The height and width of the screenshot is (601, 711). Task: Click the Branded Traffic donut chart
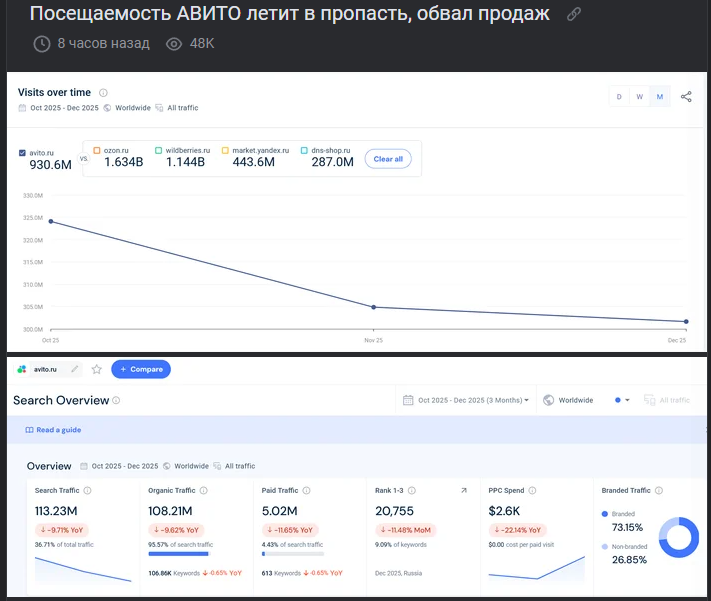[679, 537]
